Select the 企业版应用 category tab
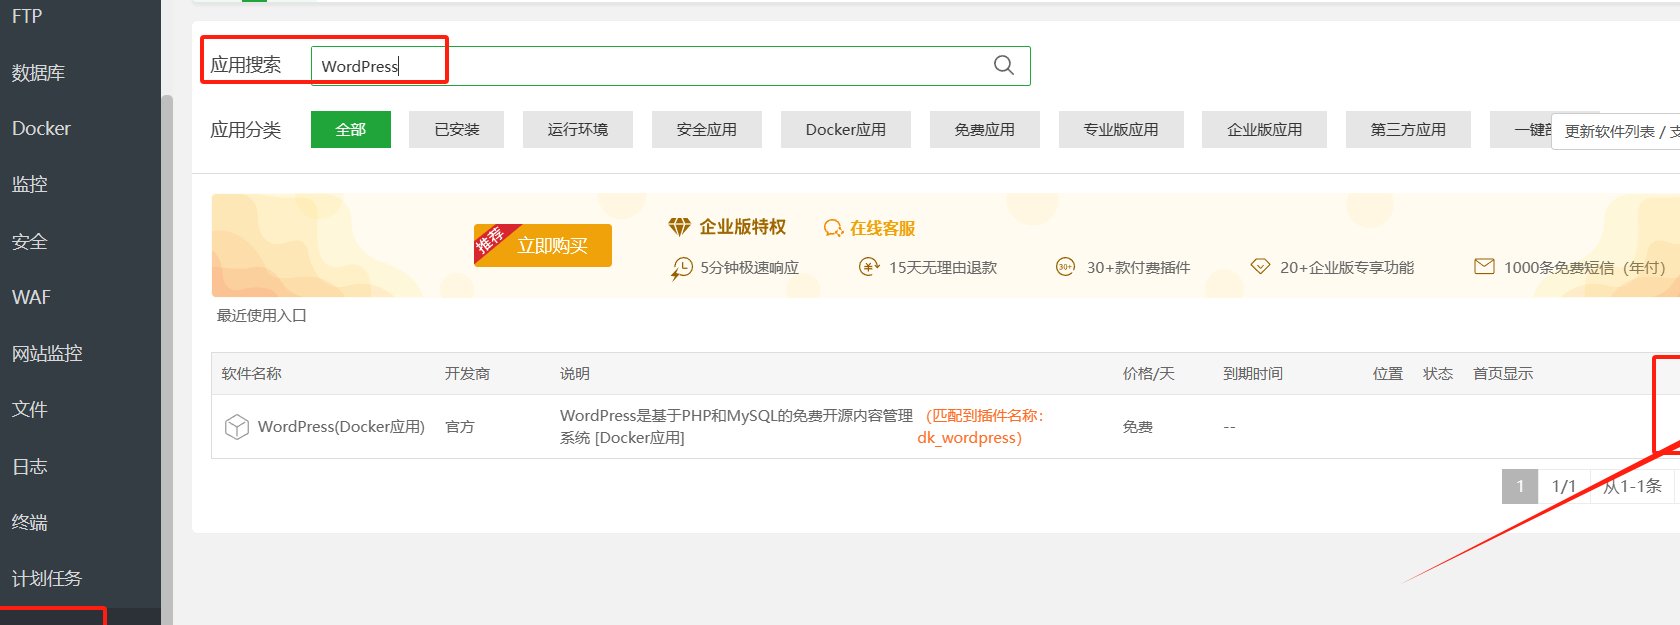Screen dimensions: 1680x625 pyautogui.click(x=1265, y=129)
